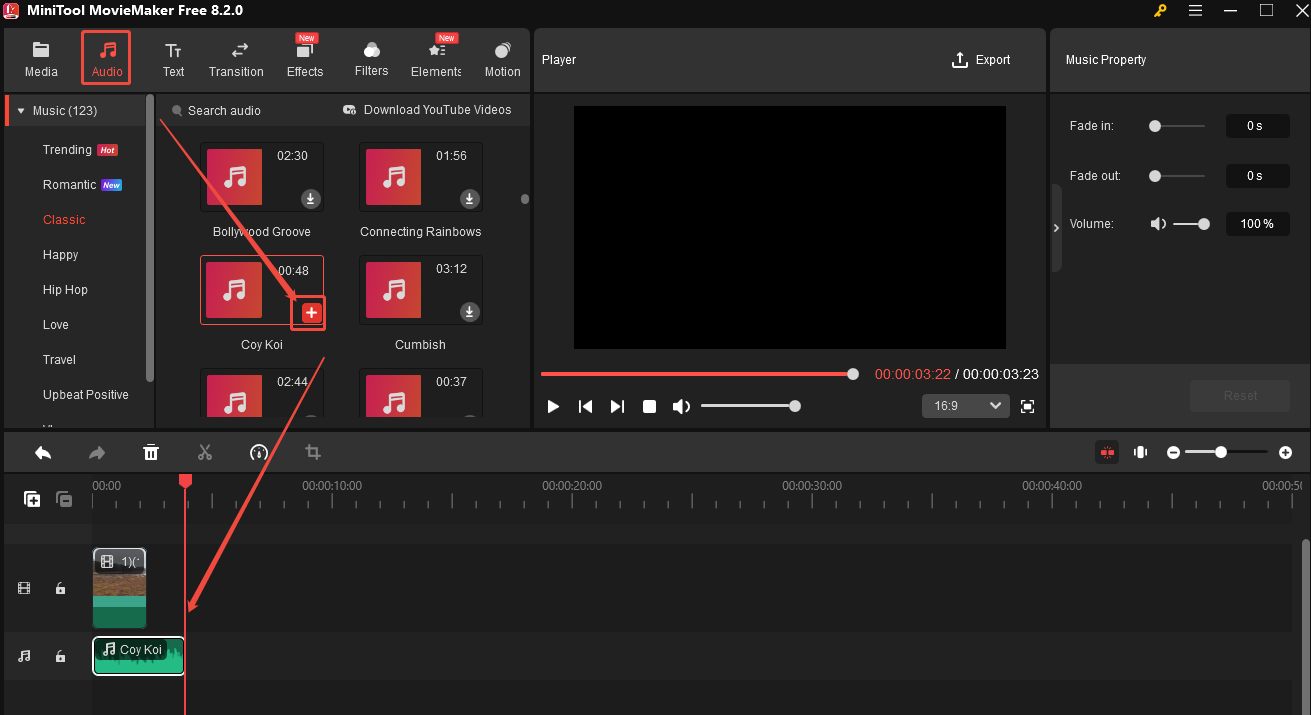Viewport: 1311px width, 715px height.
Task: Add Coy Koi to the timeline
Action: click(311, 313)
